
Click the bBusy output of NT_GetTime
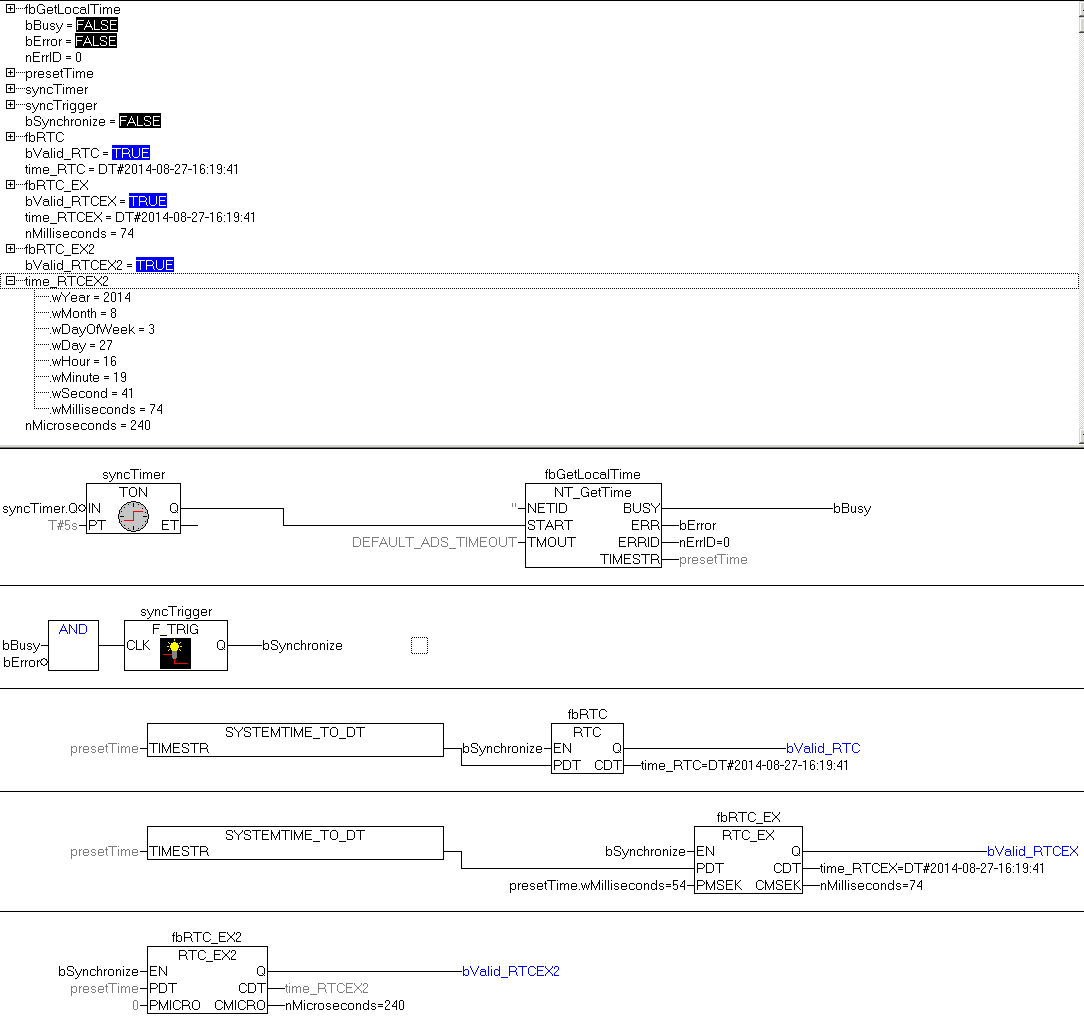pyautogui.click(x=852, y=509)
